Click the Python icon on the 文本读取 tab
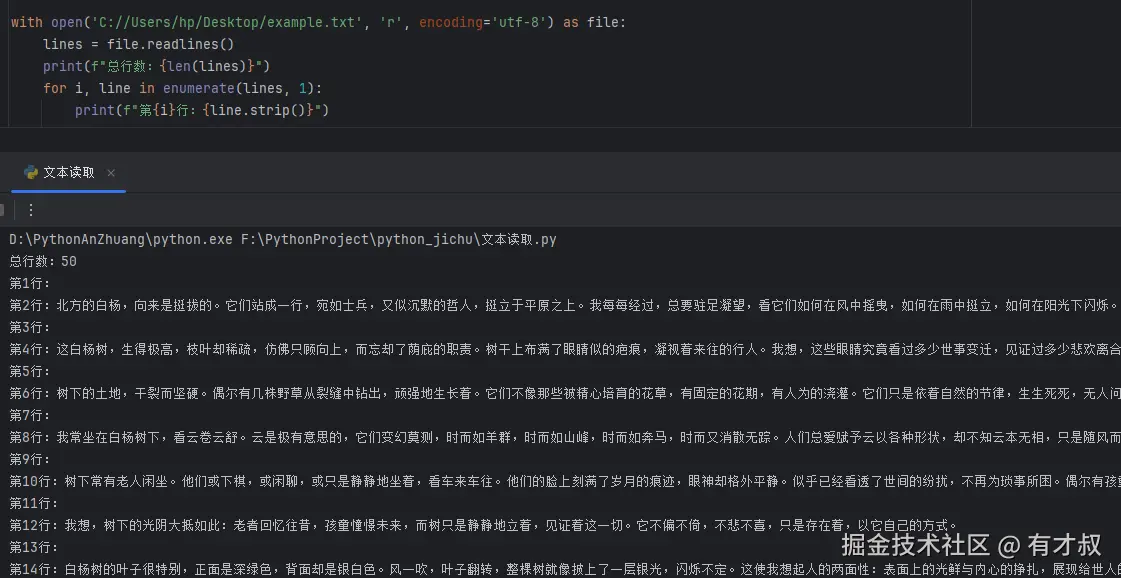The image size is (1121, 578). (31, 172)
